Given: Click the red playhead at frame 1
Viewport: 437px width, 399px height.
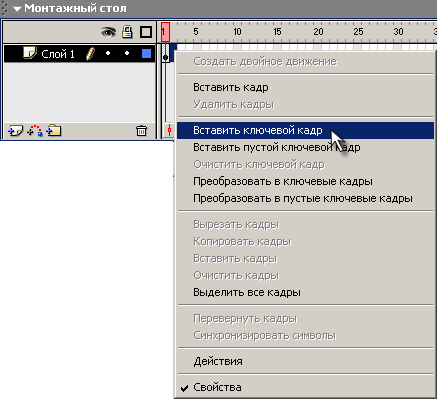Looking at the screenshot, I should tap(165, 32).
